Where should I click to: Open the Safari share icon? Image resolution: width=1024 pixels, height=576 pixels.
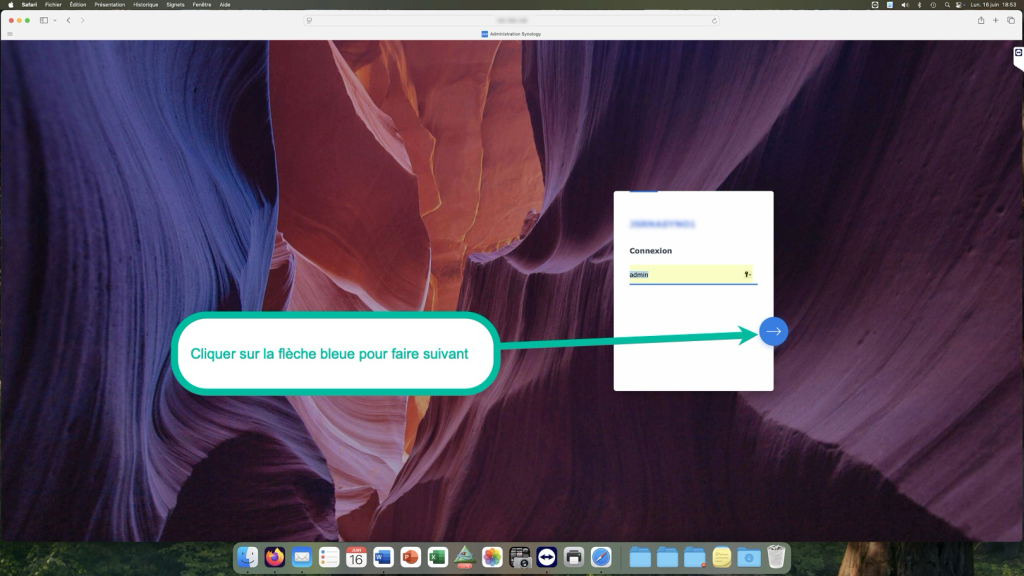pyautogui.click(x=981, y=20)
